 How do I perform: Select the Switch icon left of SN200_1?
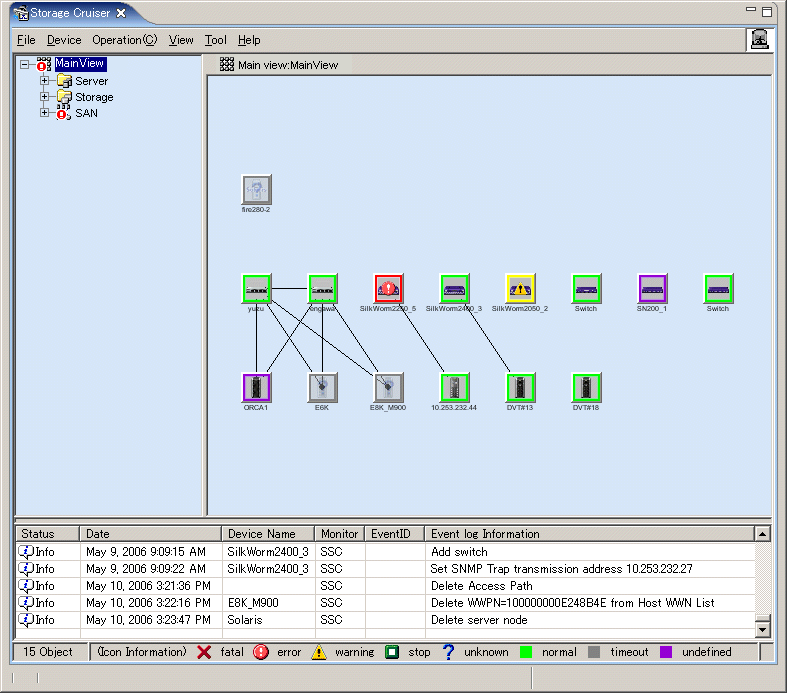point(586,289)
